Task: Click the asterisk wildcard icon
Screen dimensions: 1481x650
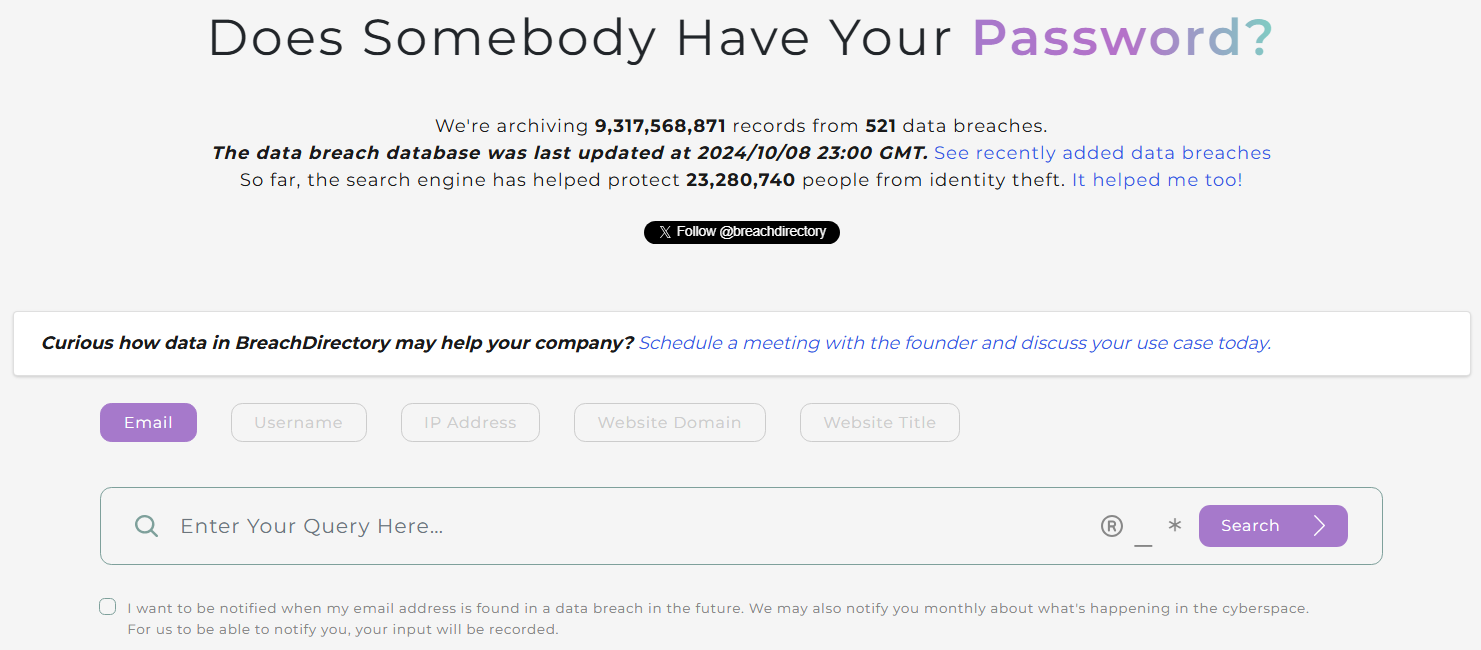Action: tap(1175, 526)
